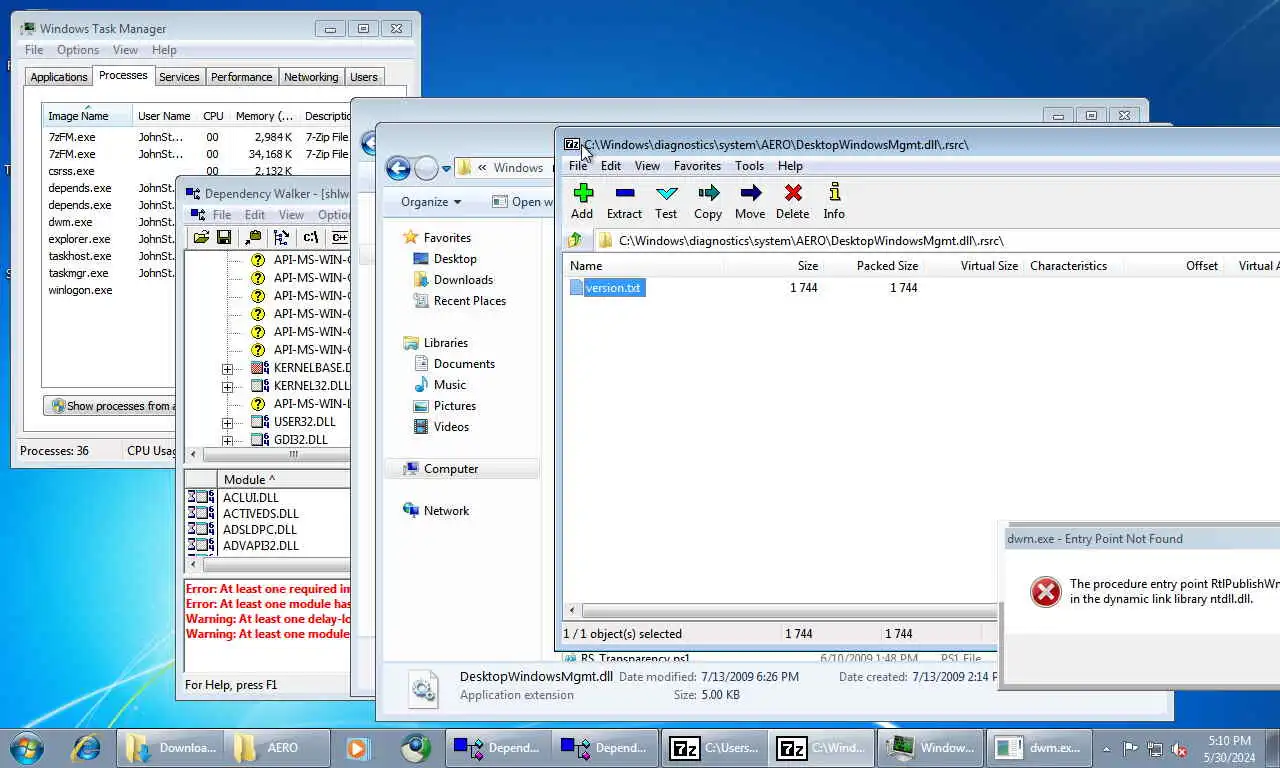1280x768 pixels.
Task: Toggle undecorate C++ functions icon in Dependency Walker
Action: (340, 237)
